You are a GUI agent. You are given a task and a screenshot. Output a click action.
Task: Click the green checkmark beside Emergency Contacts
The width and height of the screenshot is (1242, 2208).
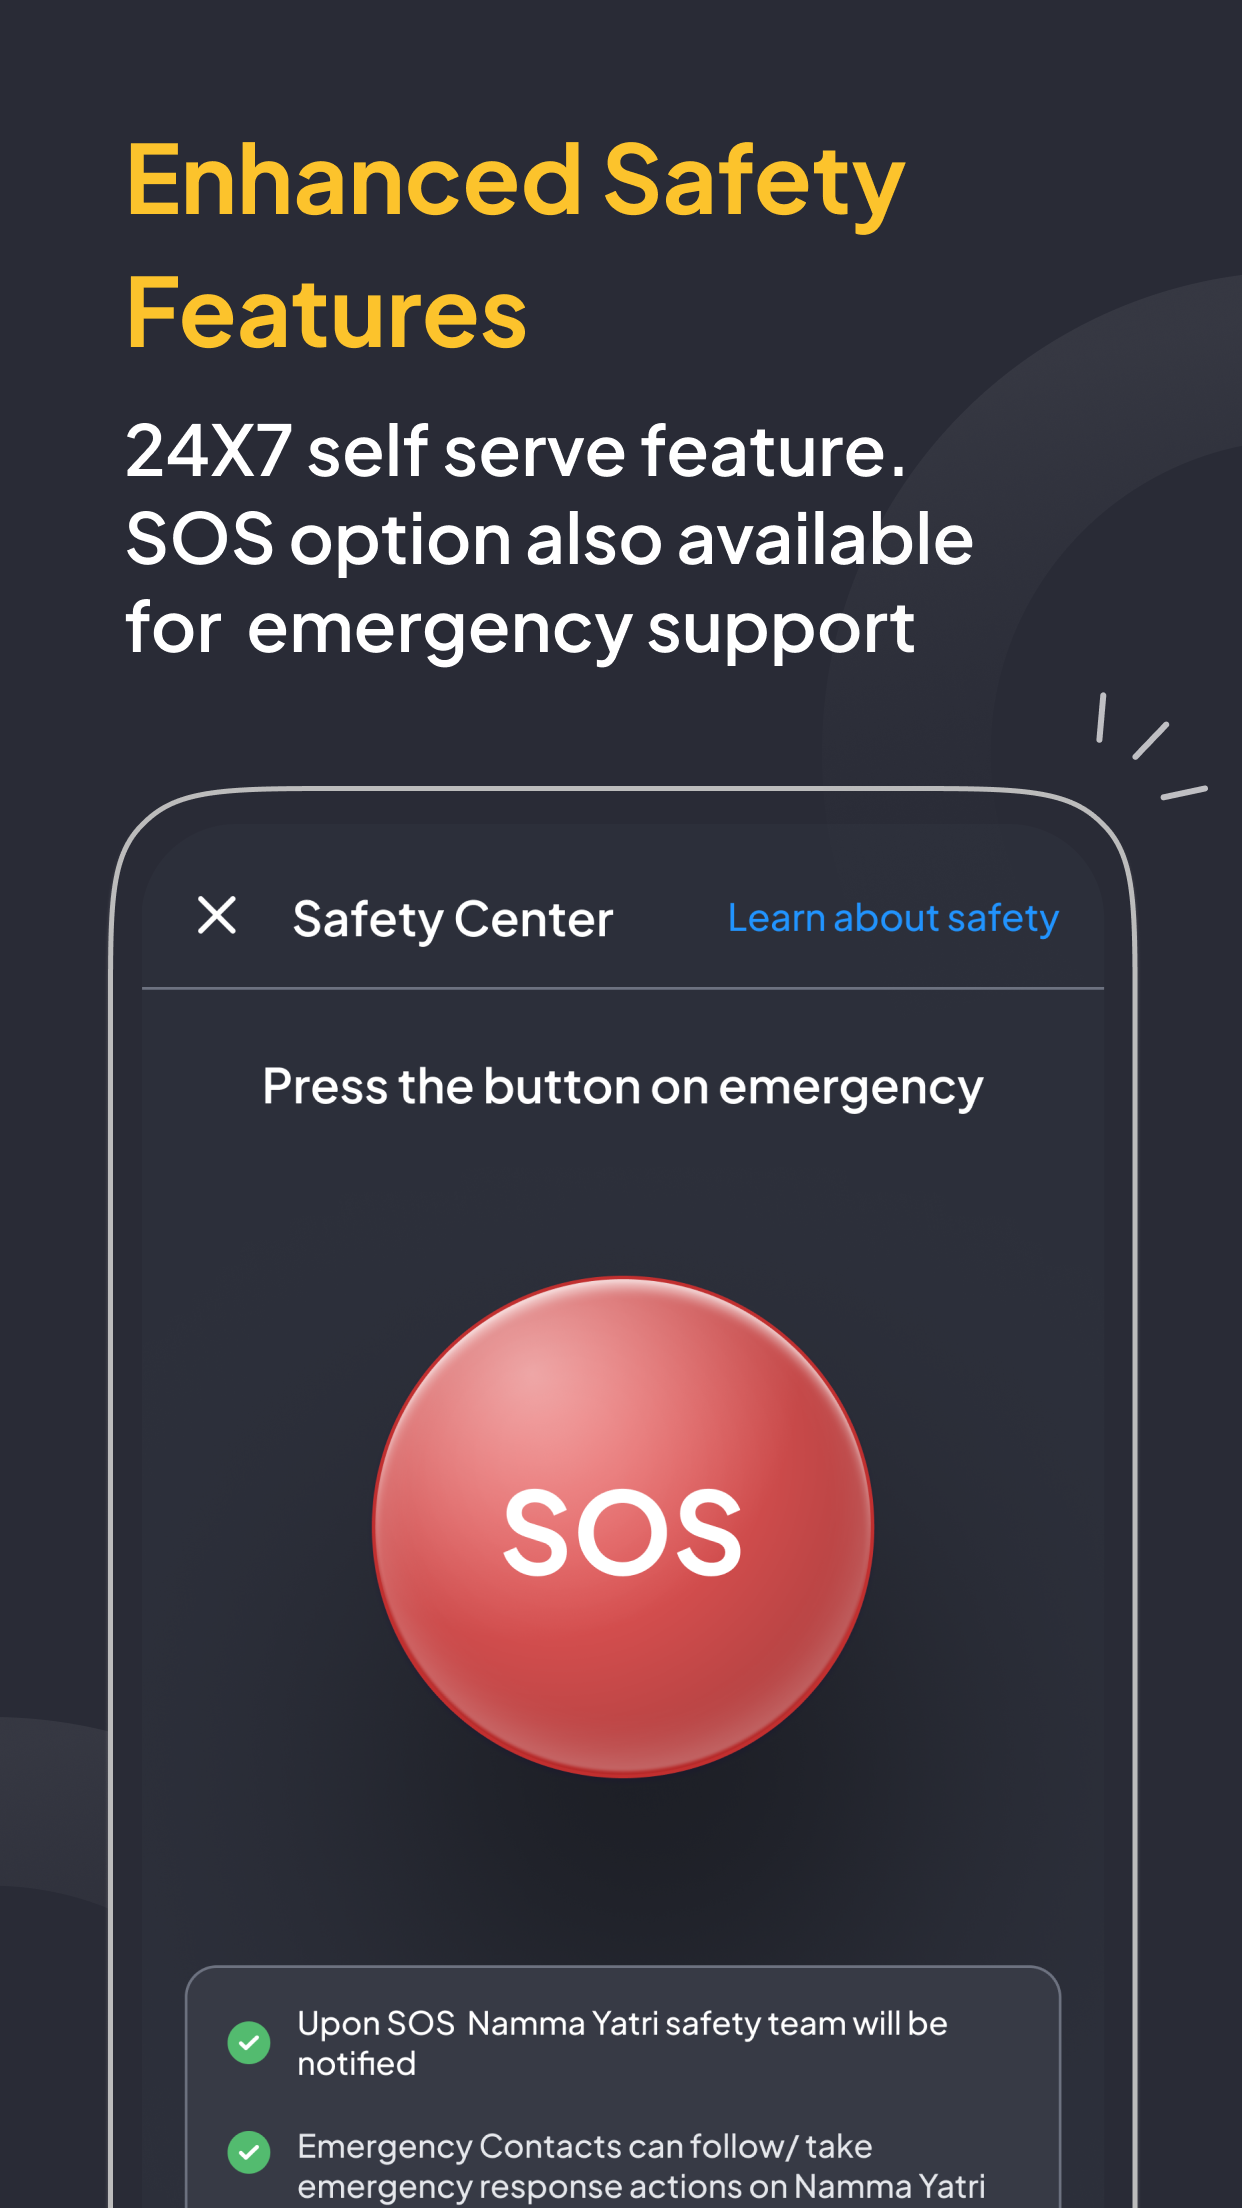coord(249,2152)
